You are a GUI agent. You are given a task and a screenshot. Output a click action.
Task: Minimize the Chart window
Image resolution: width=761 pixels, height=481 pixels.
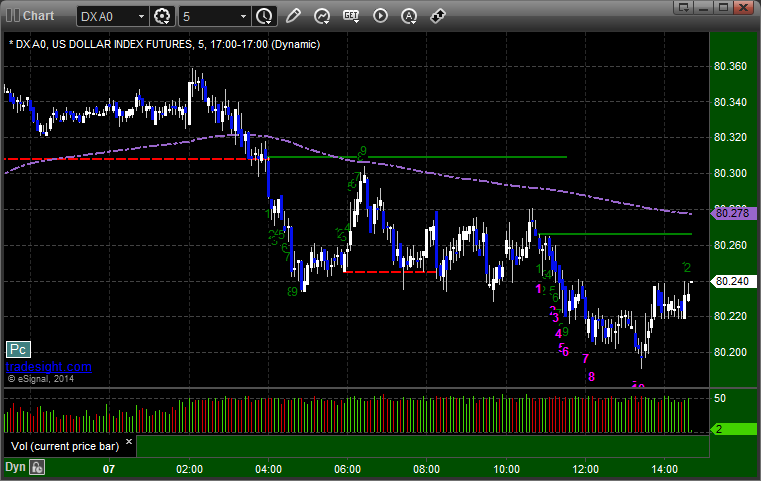[x=704, y=7]
